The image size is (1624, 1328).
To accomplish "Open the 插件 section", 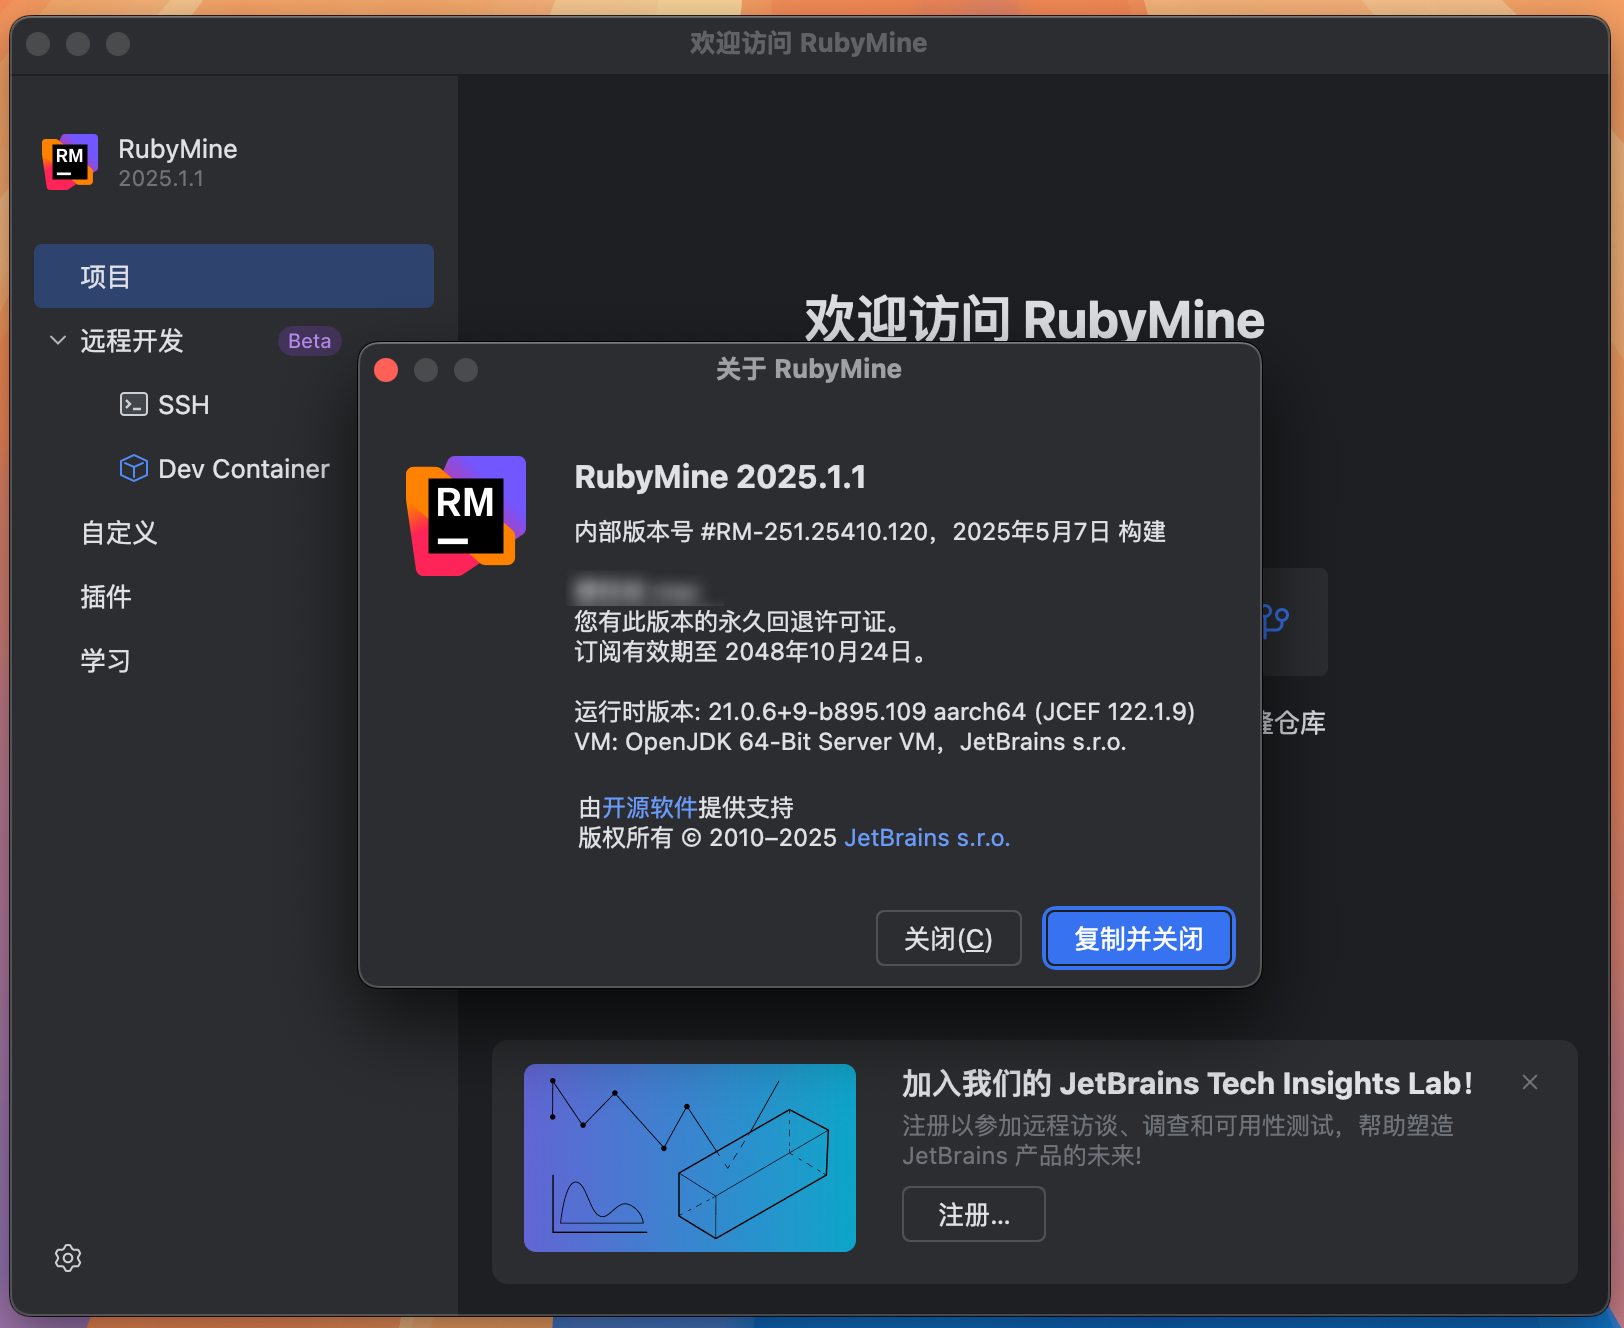I will (x=106, y=596).
